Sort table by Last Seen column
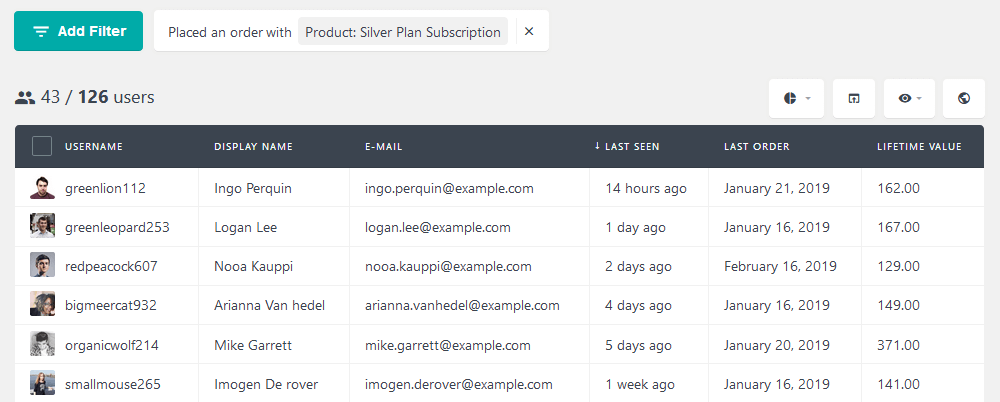1000x402 pixels. [632, 147]
